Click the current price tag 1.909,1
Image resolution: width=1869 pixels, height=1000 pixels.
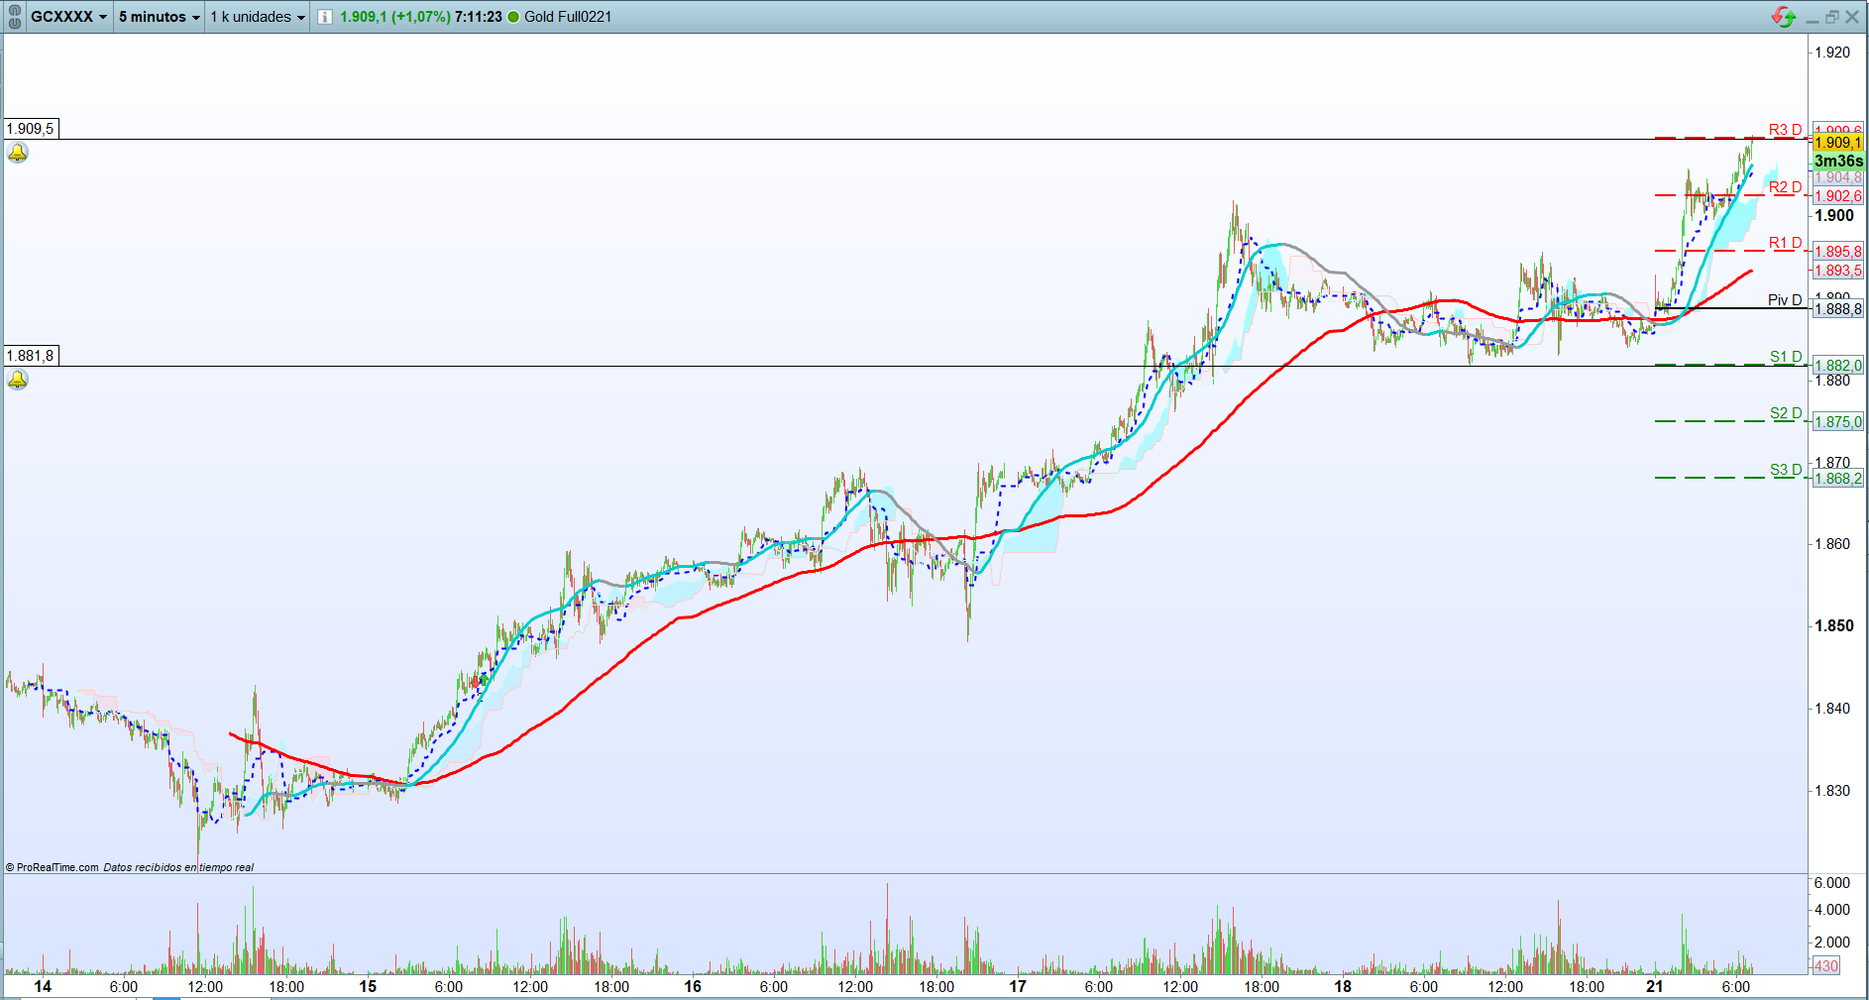click(x=1838, y=143)
